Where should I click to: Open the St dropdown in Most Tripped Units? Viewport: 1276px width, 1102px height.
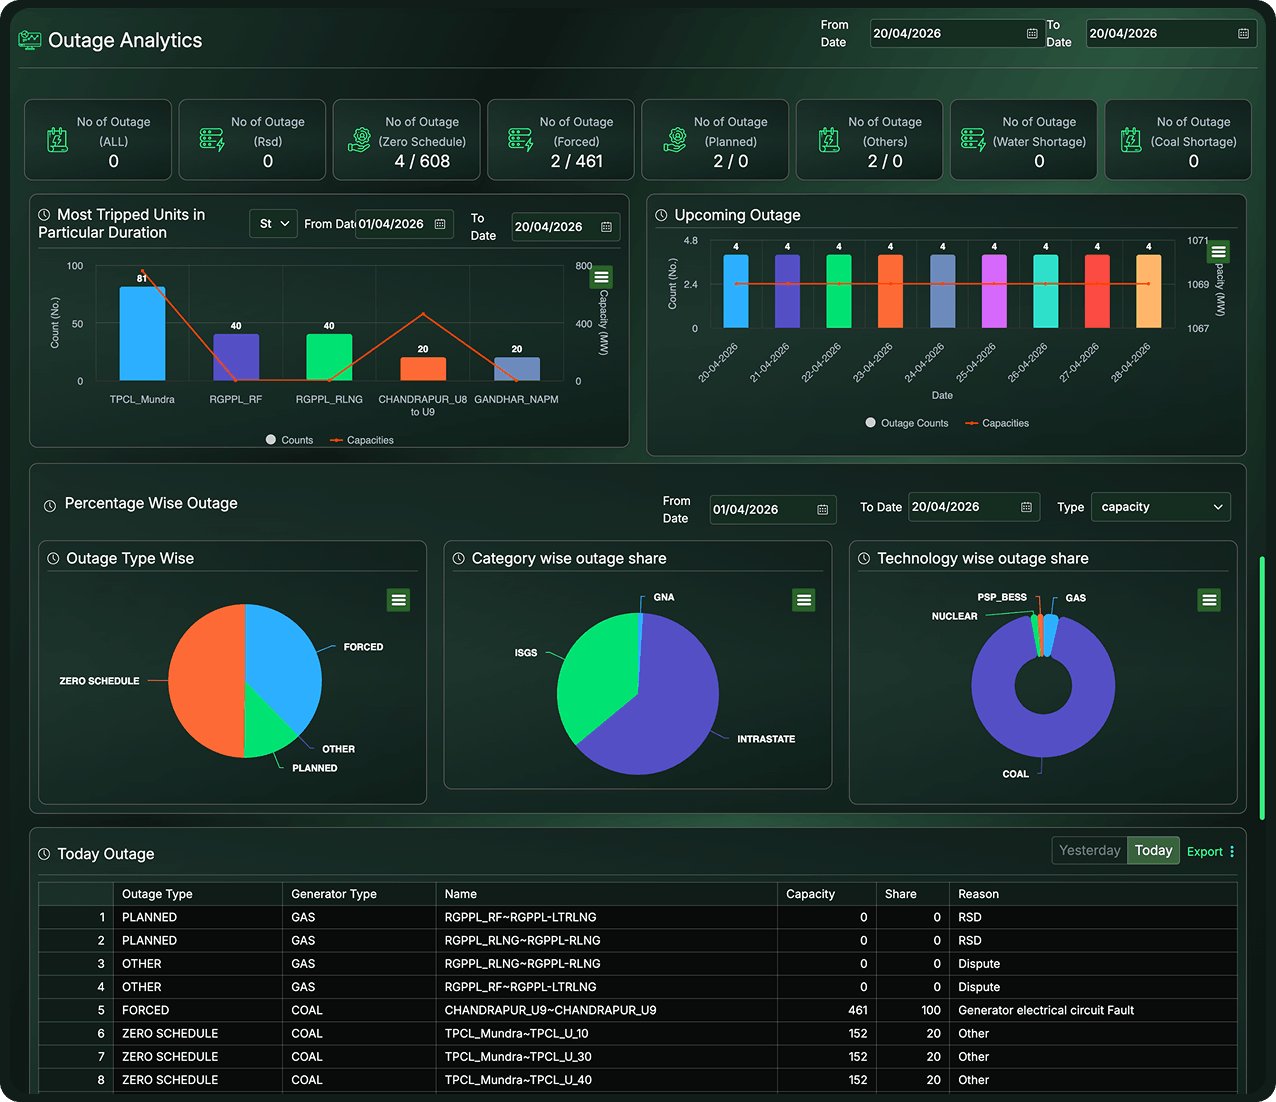tap(273, 224)
